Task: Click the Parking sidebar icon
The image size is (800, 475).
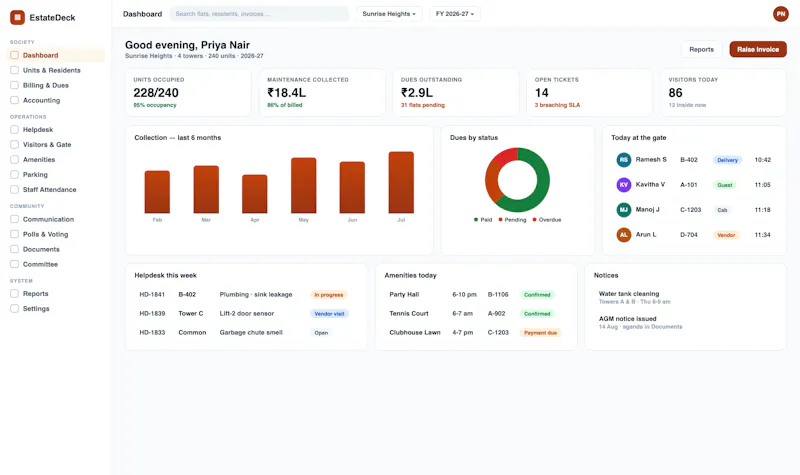Action: point(14,174)
